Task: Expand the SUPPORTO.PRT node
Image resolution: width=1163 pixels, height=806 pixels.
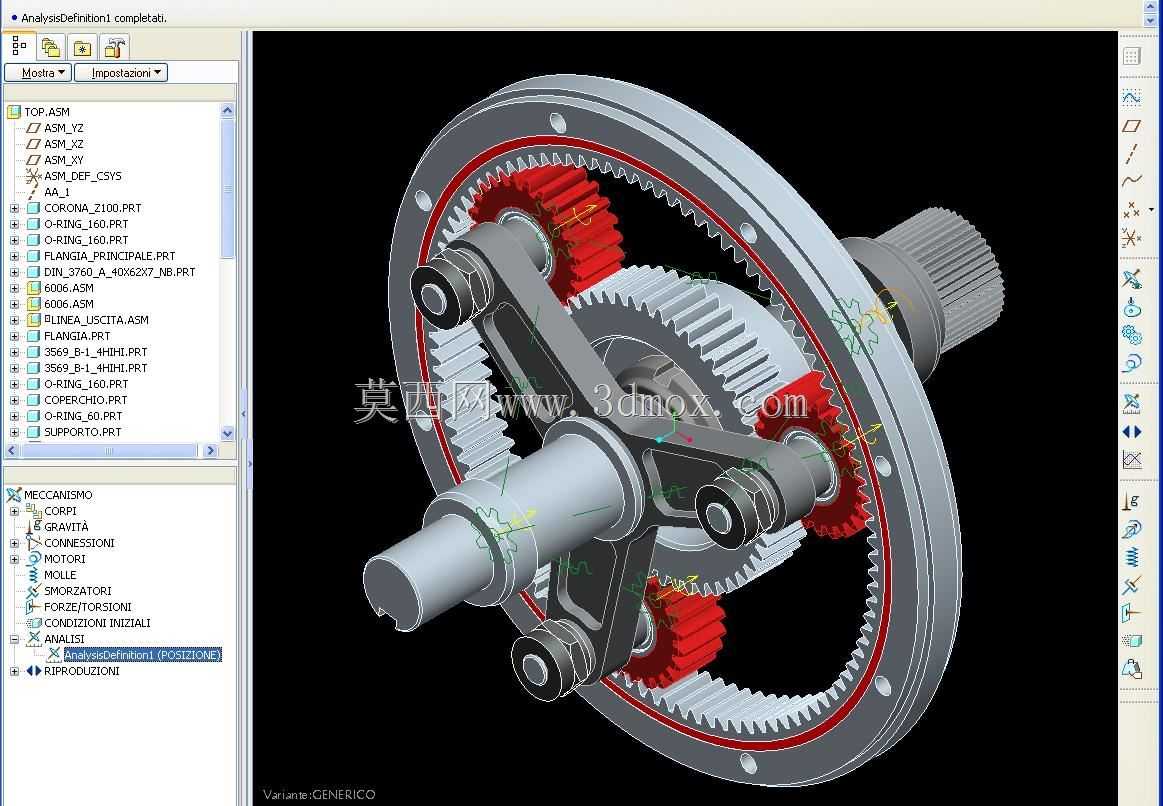Action: click(x=14, y=432)
